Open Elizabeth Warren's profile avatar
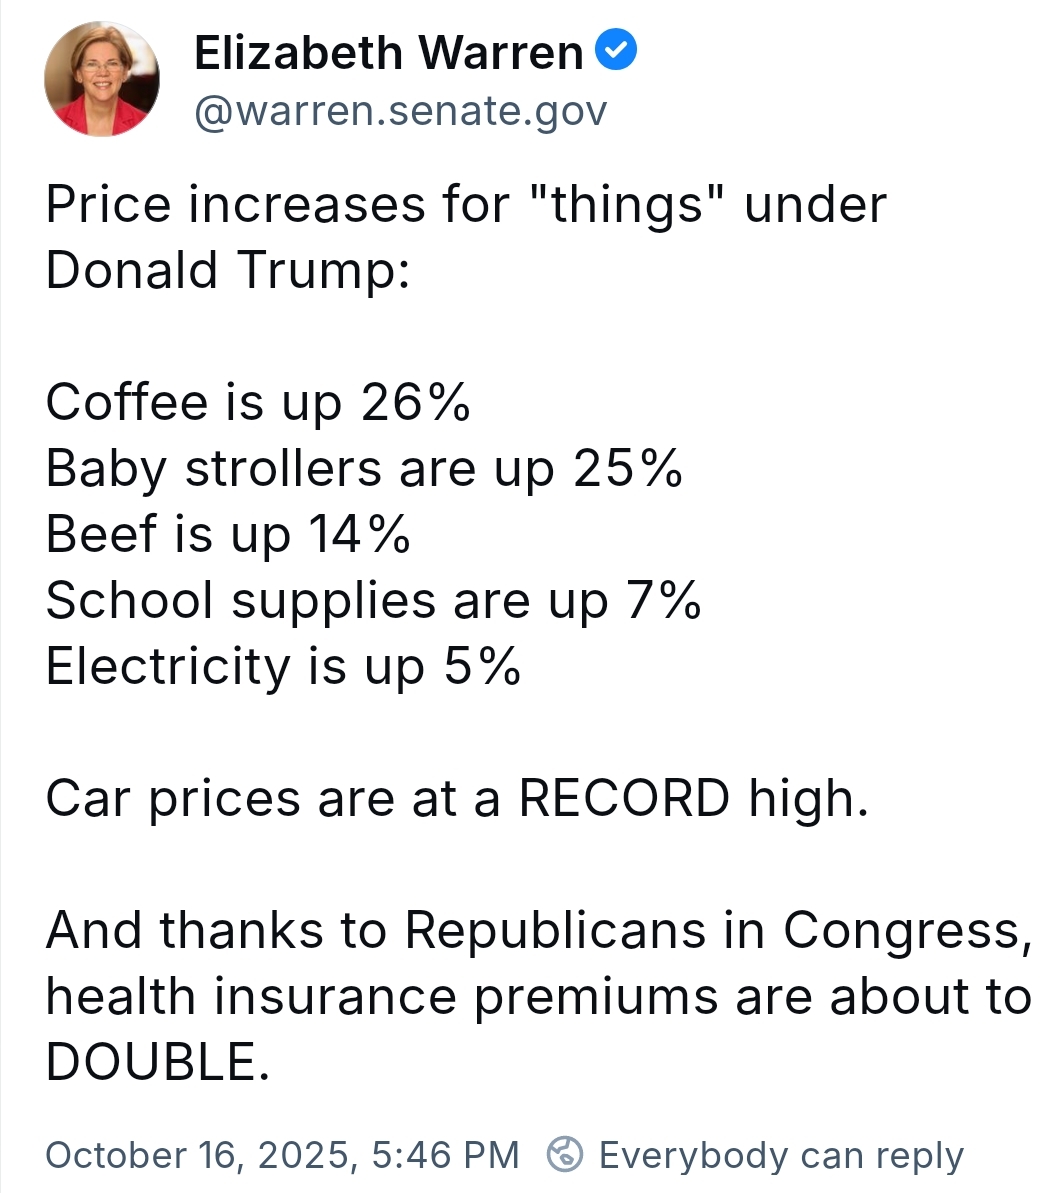The image size is (1054, 1193). pyautogui.click(x=102, y=79)
